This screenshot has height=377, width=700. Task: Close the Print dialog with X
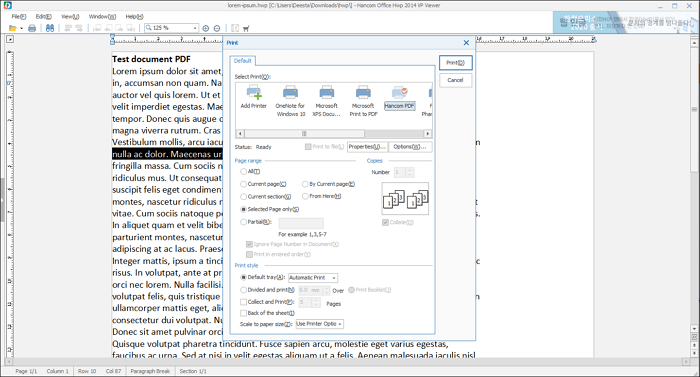pos(466,43)
